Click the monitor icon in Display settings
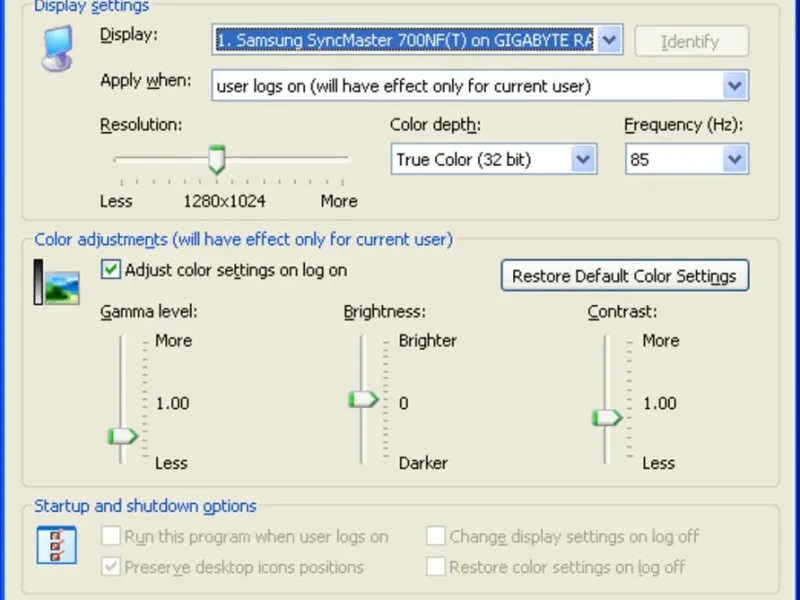The width and height of the screenshot is (800, 600). 57,48
